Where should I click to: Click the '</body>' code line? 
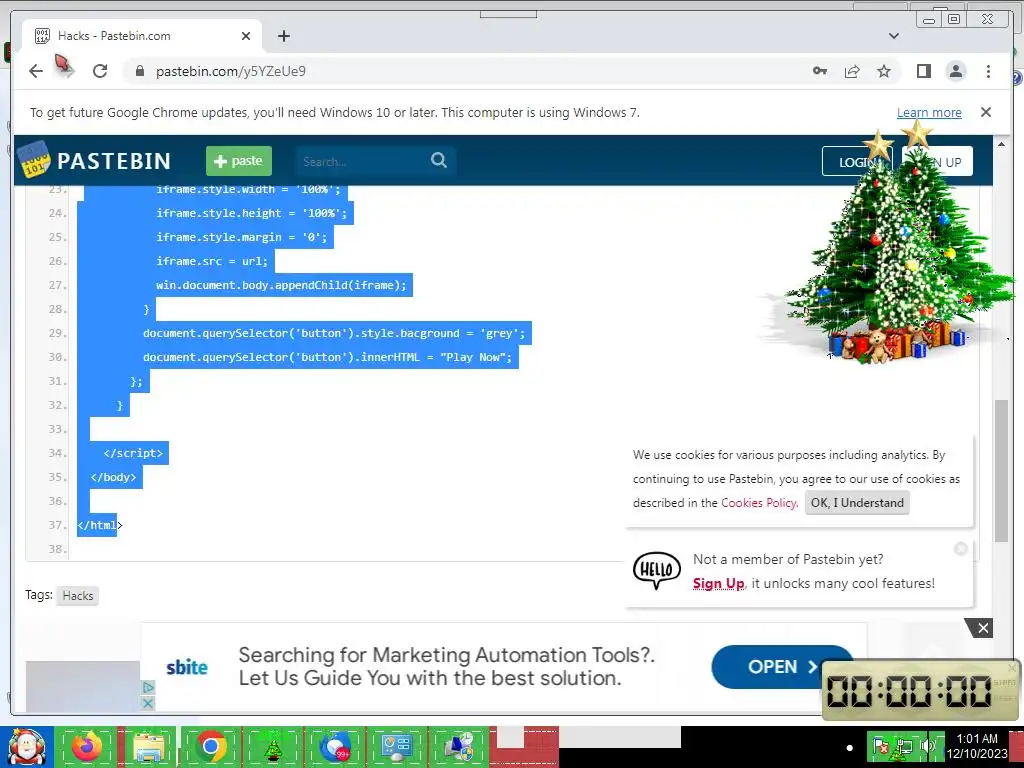point(114,477)
